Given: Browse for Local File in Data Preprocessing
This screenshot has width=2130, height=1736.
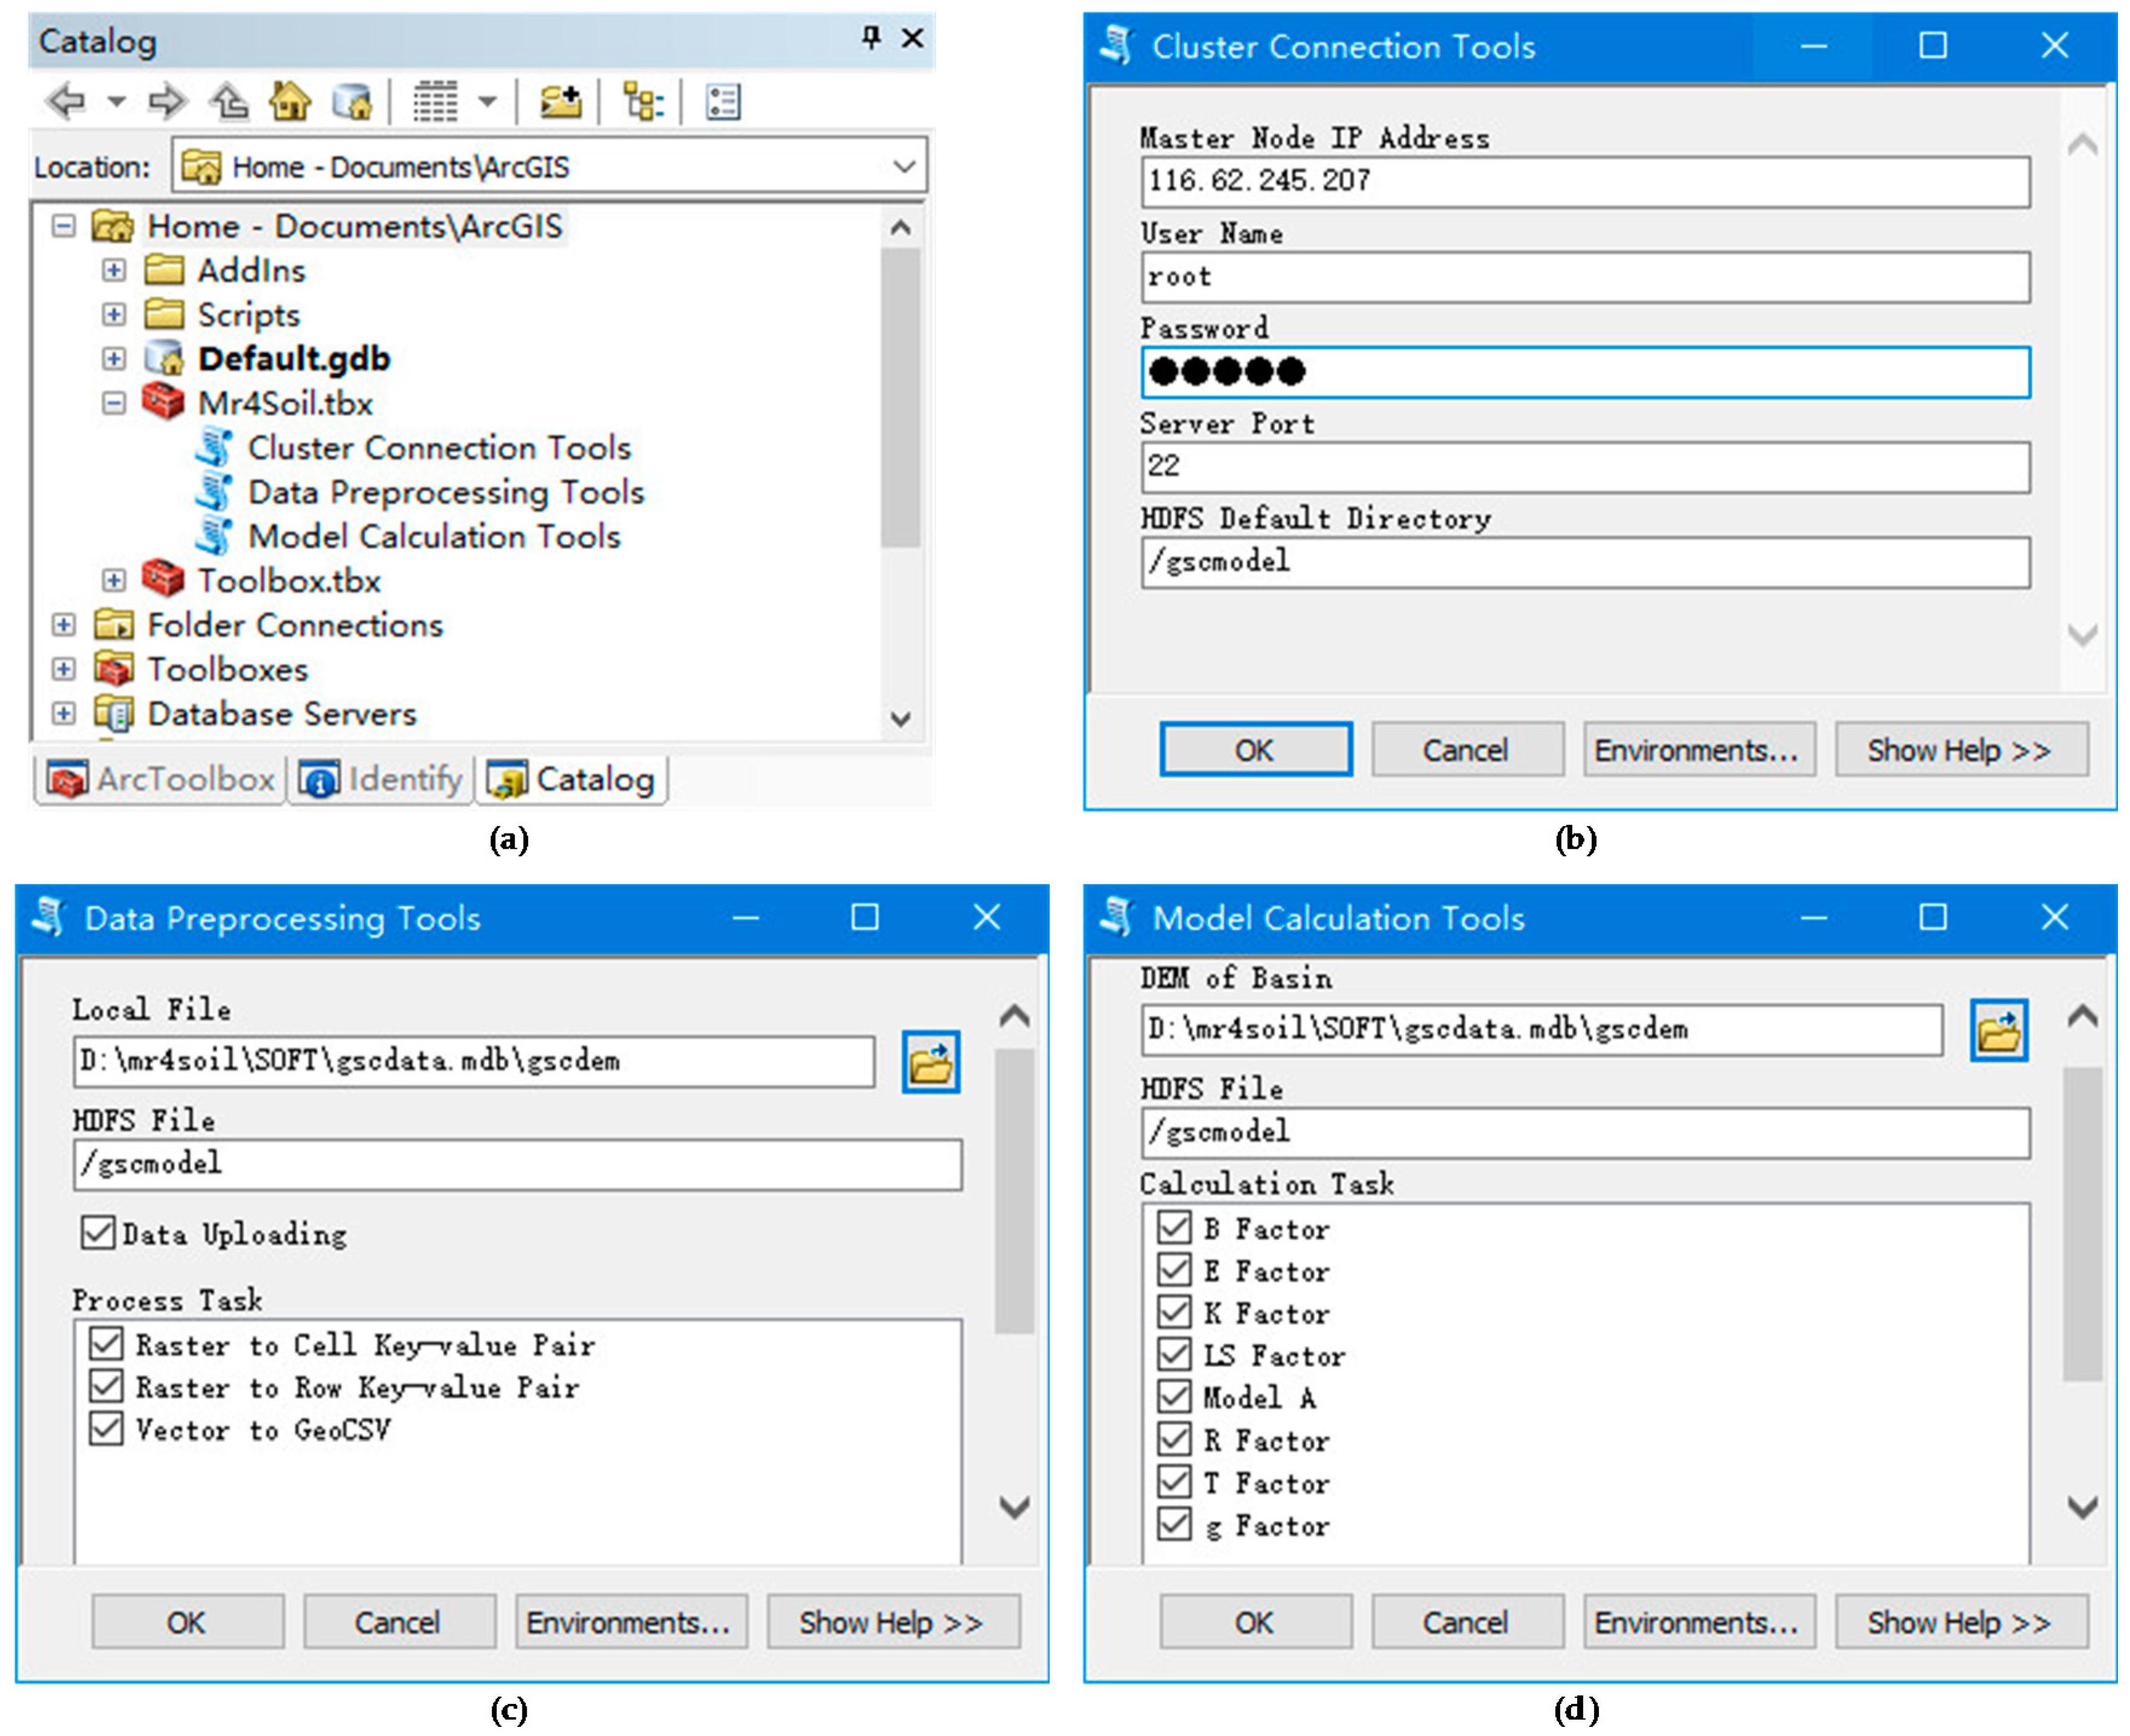Looking at the screenshot, I should point(930,1062).
